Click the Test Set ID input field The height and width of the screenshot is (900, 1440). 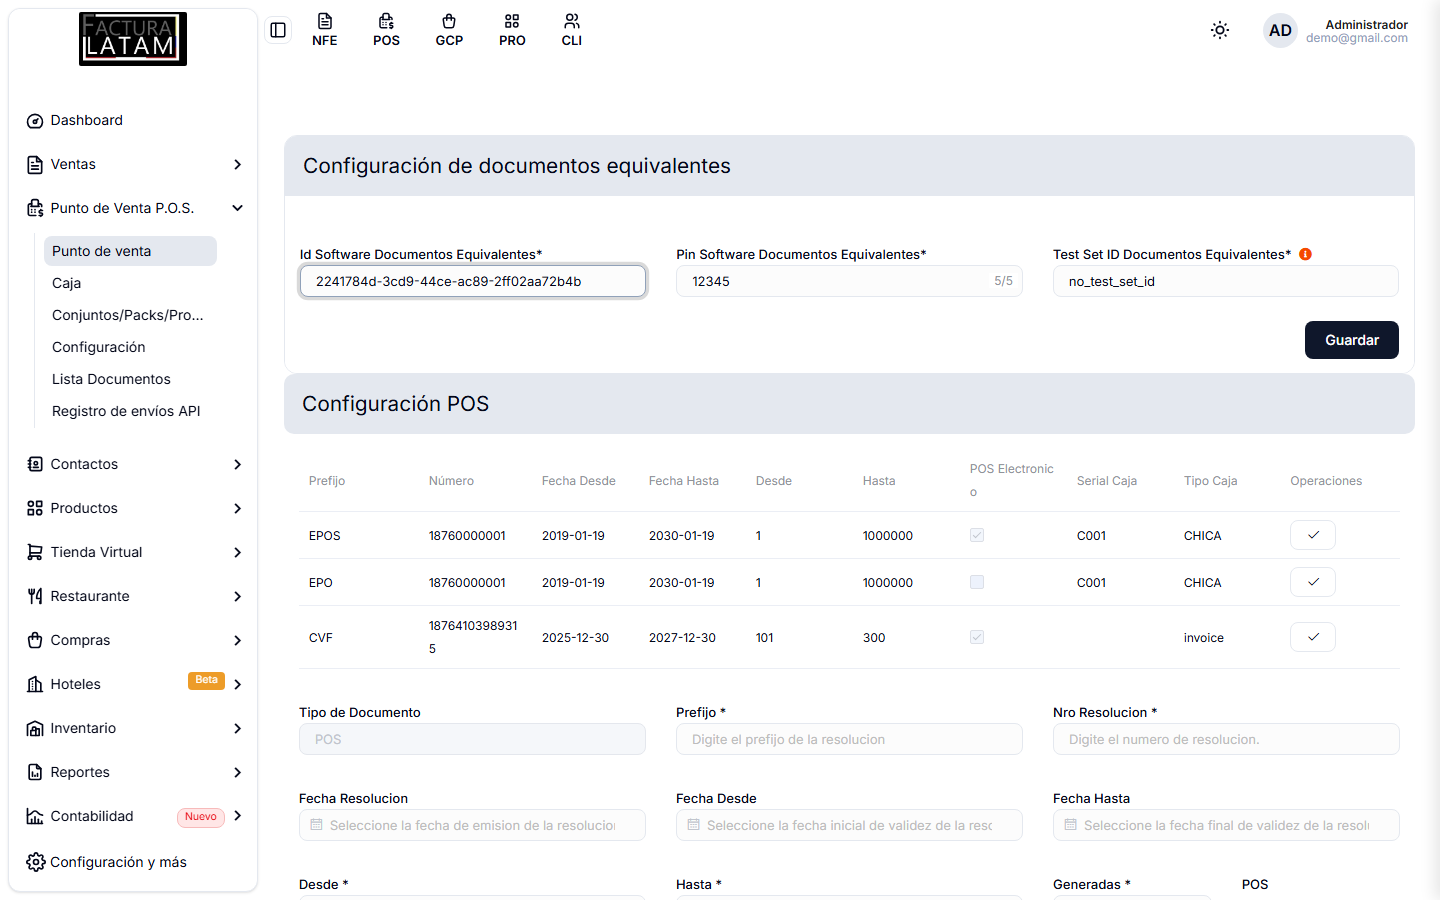pos(1226,281)
